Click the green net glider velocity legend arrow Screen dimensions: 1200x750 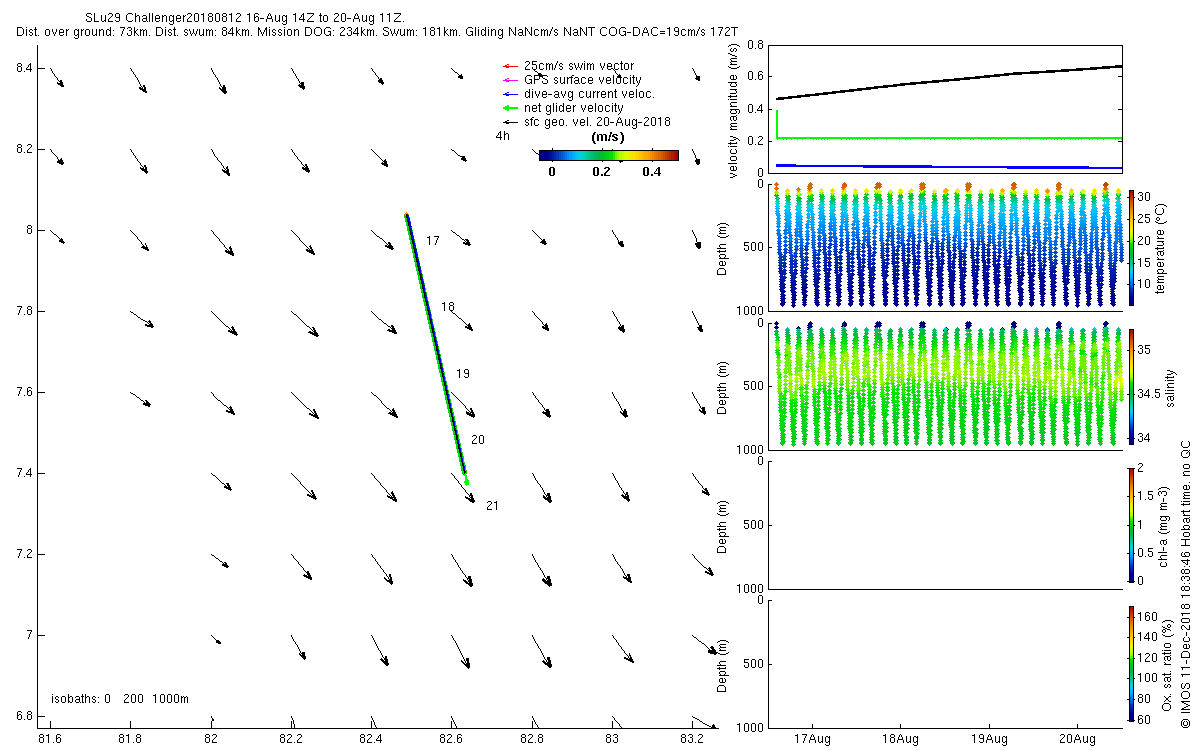509,108
